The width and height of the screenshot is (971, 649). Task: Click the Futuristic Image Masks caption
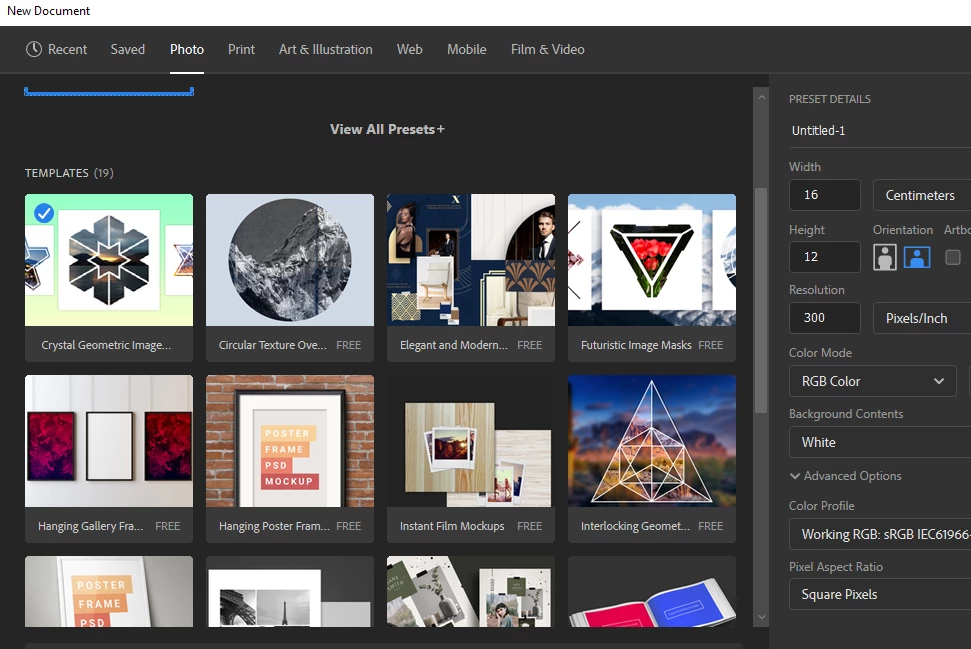tap(636, 345)
